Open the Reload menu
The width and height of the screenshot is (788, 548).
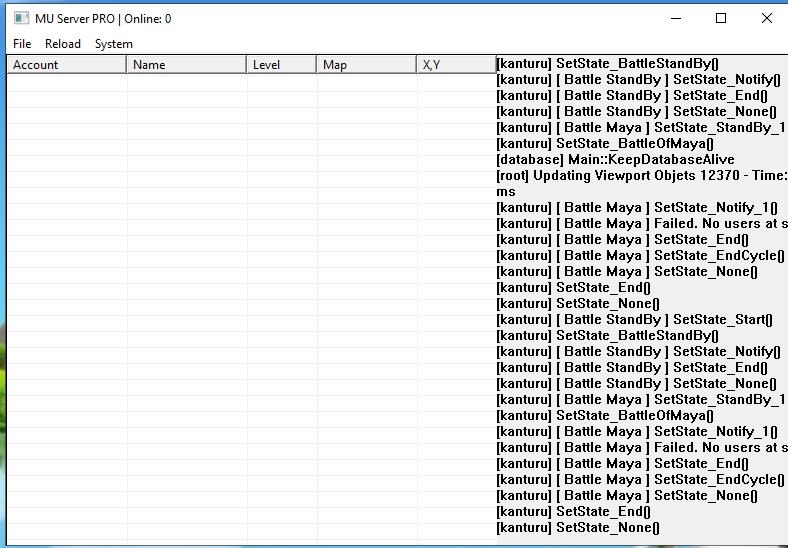coord(63,44)
